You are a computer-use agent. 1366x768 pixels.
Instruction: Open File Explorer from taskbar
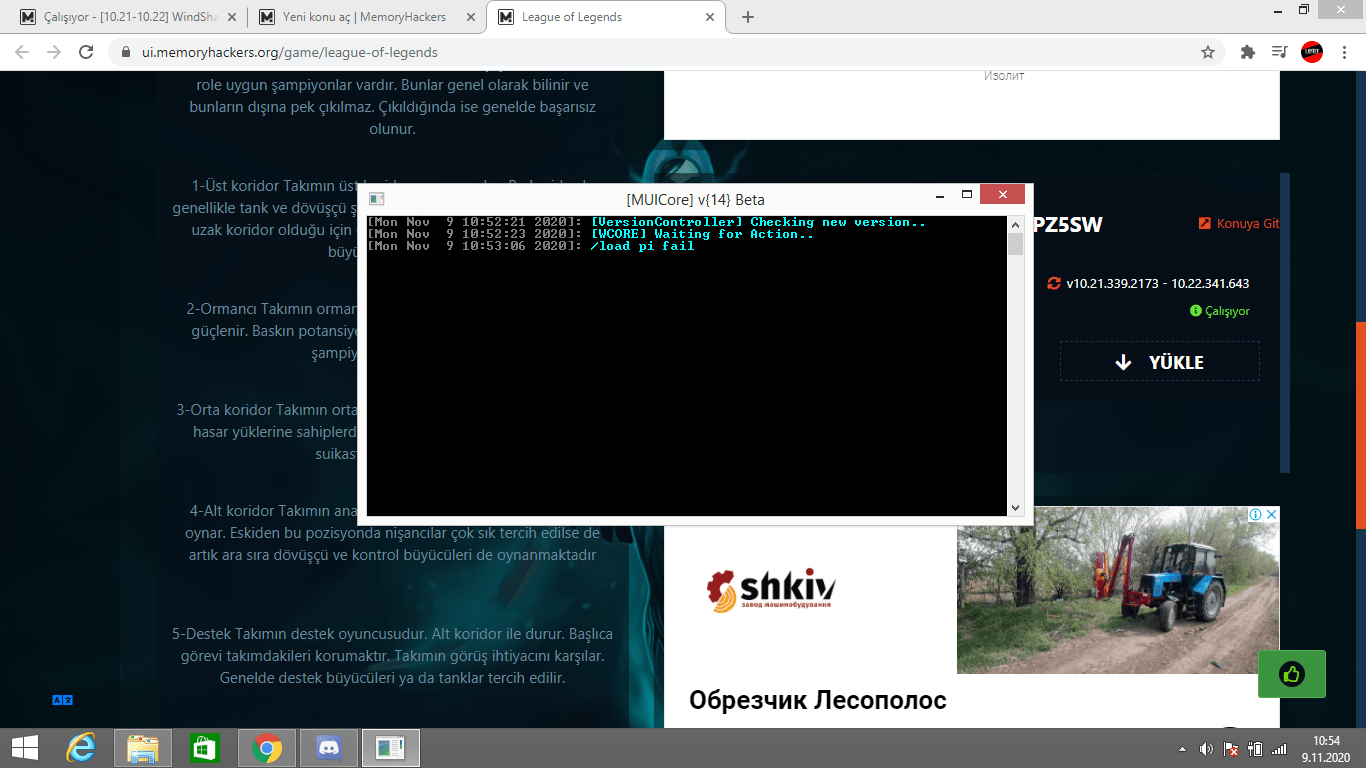click(x=143, y=748)
